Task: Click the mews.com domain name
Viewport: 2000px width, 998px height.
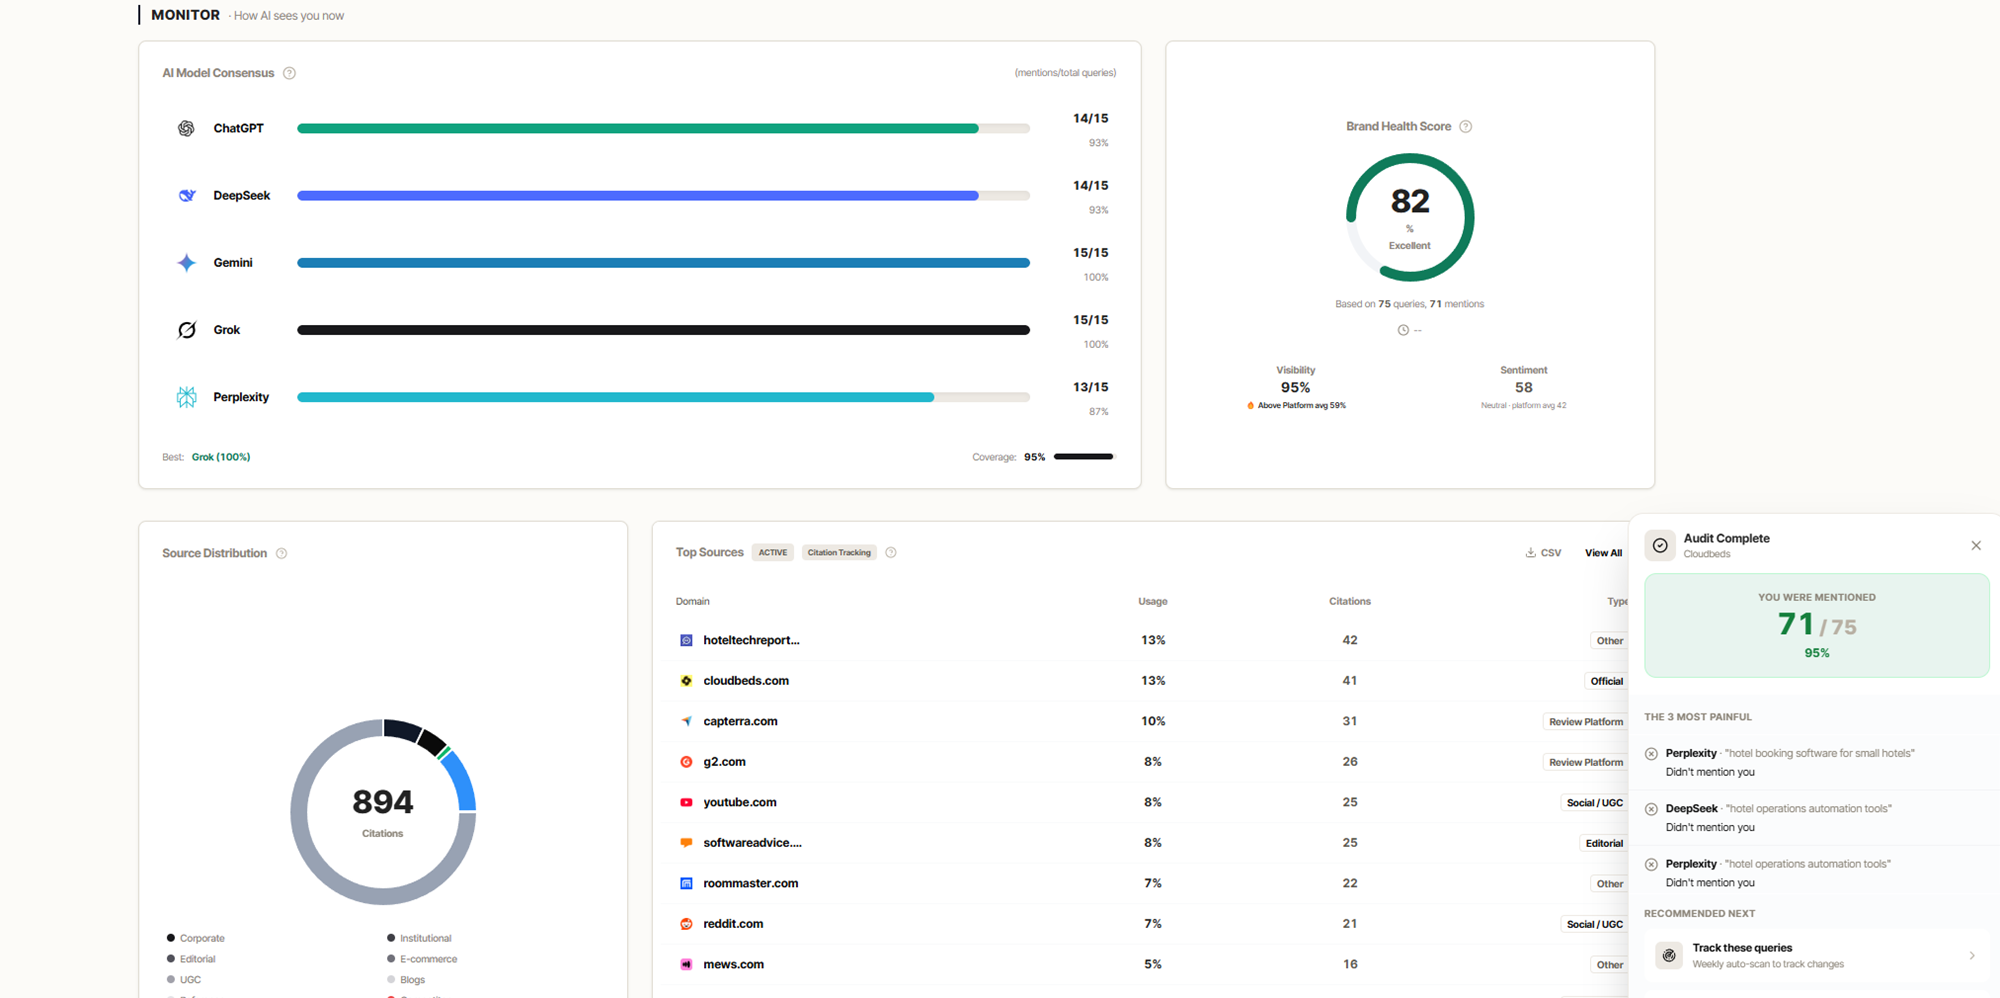Action: point(733,964)
